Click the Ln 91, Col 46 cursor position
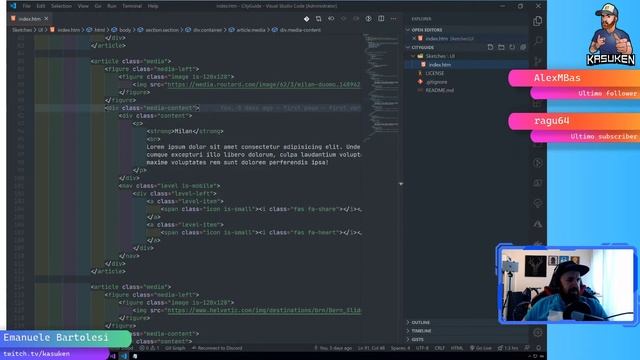Viewport: 640px width, 360px height. (371, 348)
